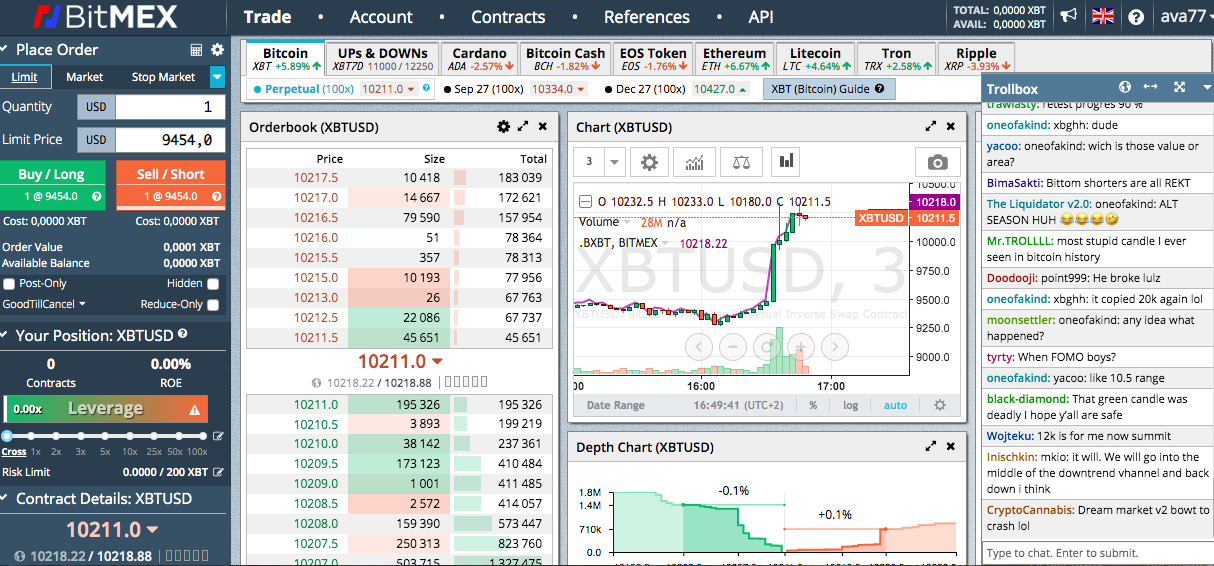Expand the Chart panel to fullscreen
1214x566 pixels.
coord(931,127)
